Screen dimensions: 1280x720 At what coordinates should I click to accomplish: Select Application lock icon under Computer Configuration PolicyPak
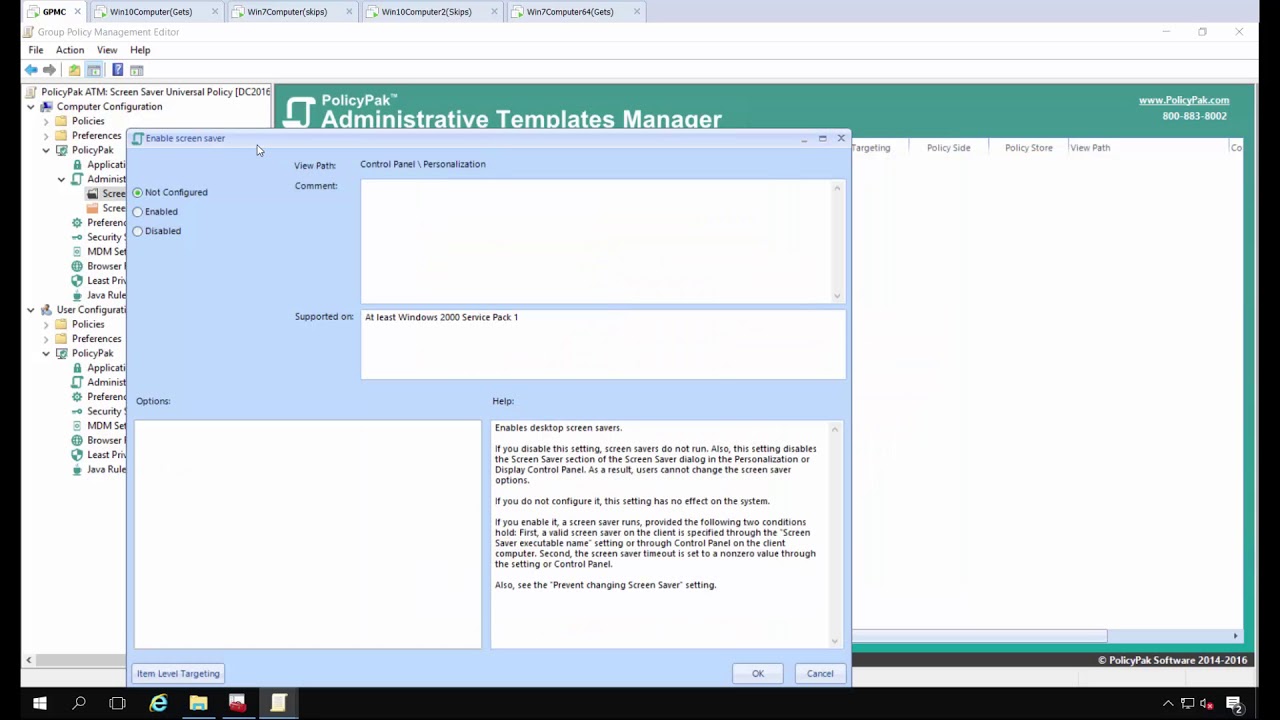(x=77, y=165)
